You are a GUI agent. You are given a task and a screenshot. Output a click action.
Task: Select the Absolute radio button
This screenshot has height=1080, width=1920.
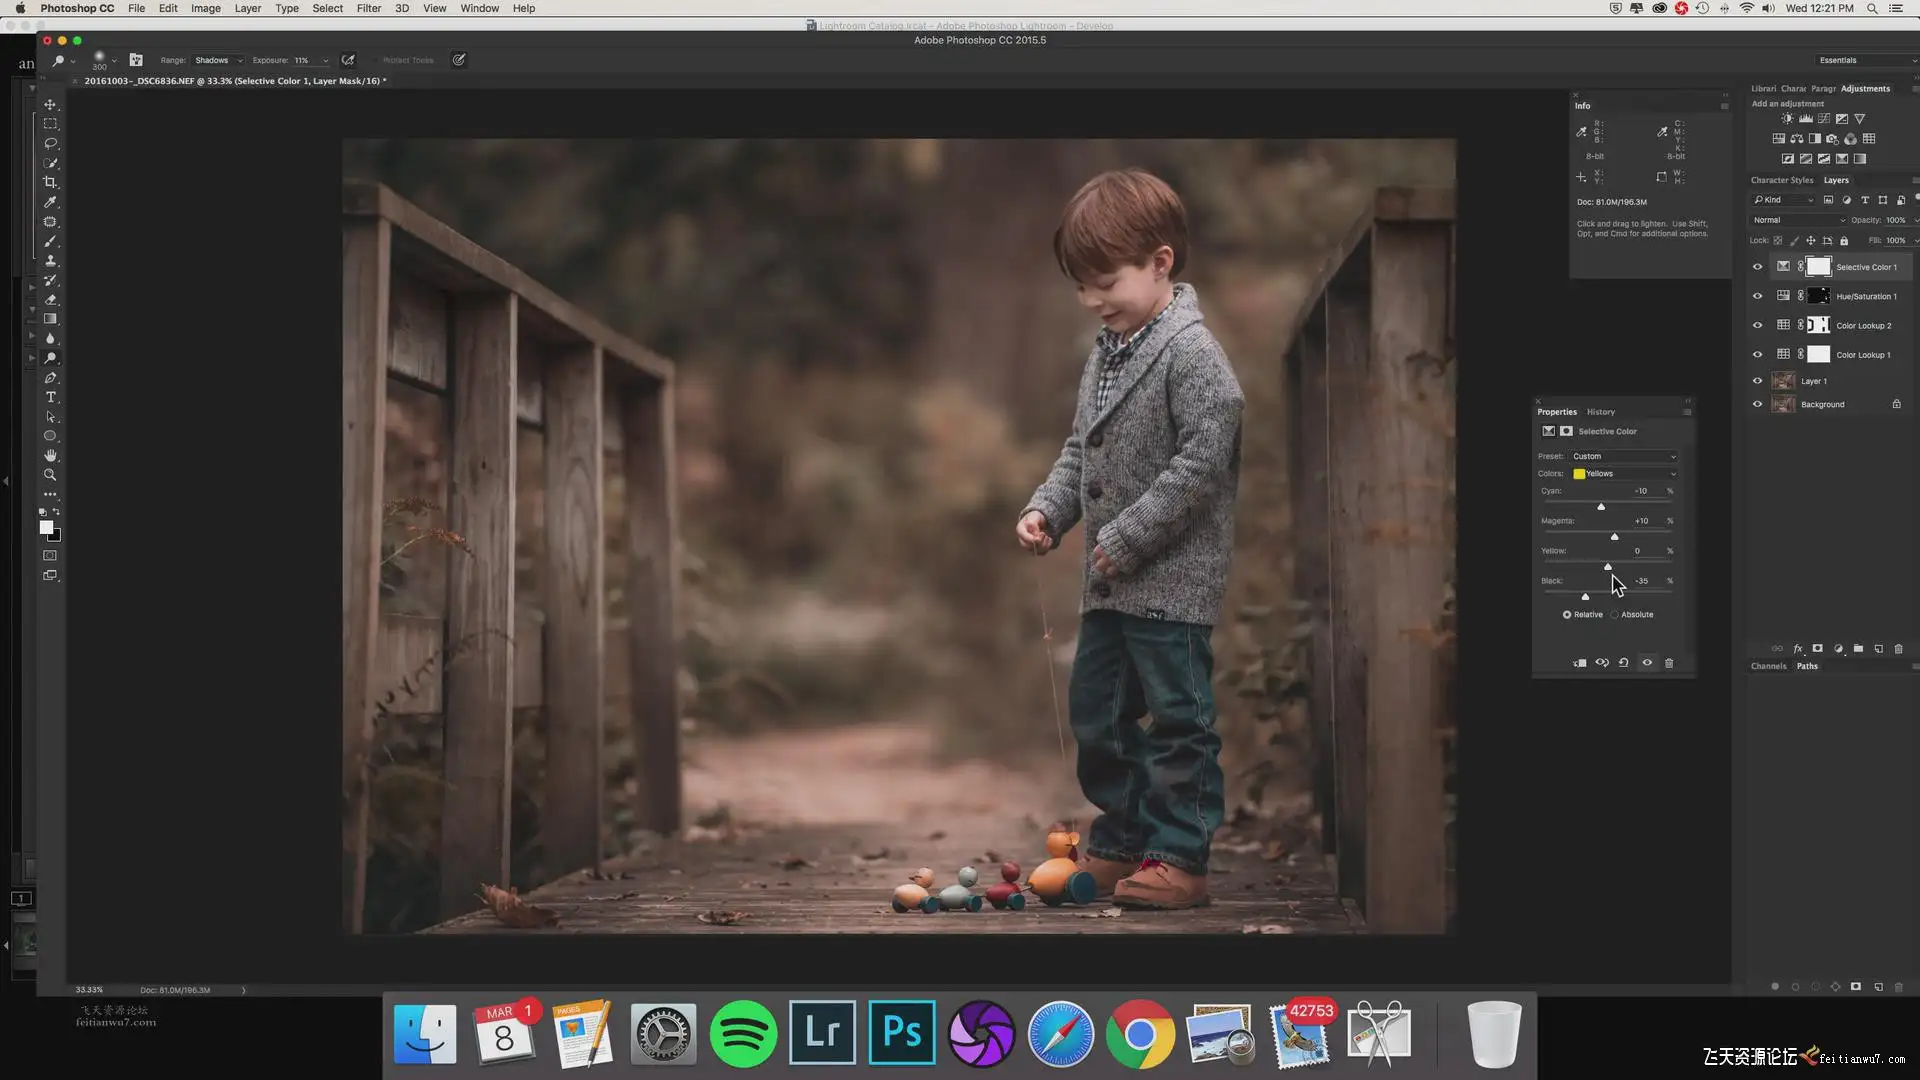[x=1614, y=615]
